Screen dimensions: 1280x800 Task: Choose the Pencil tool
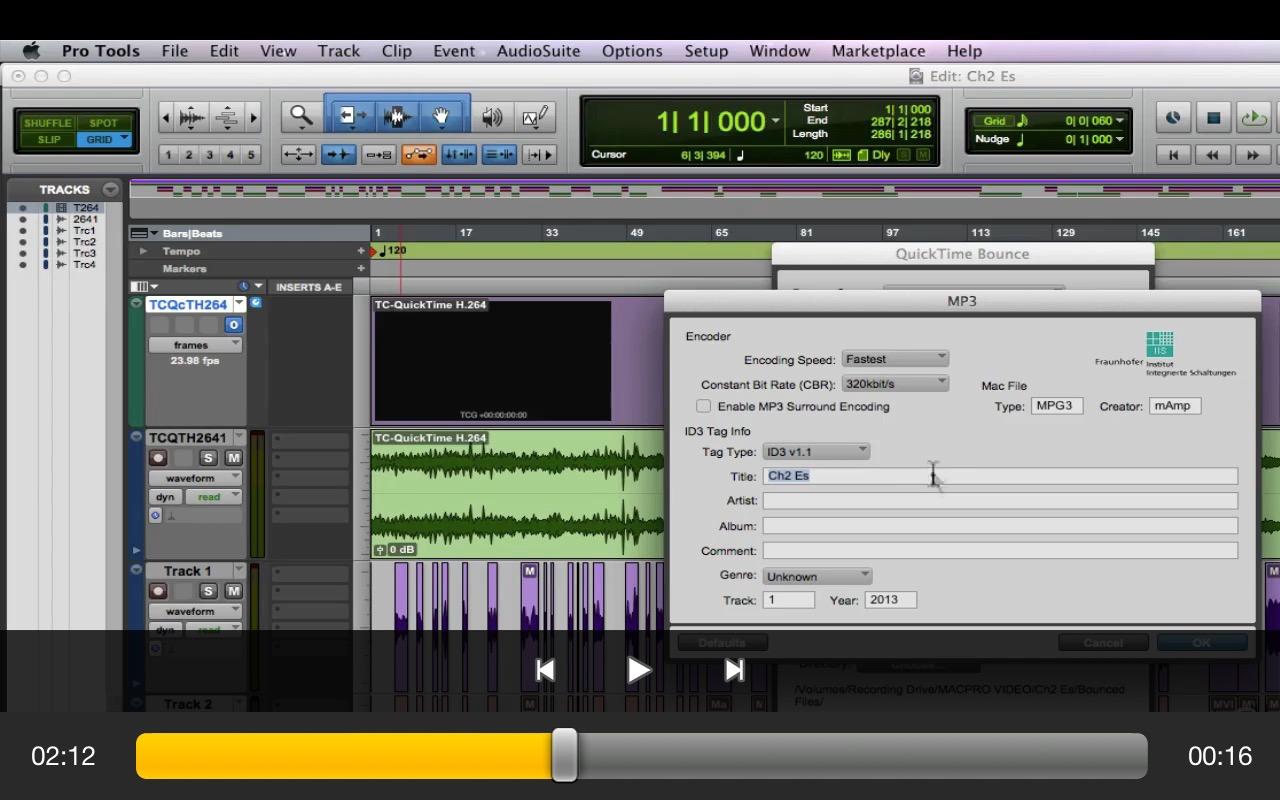535,118
